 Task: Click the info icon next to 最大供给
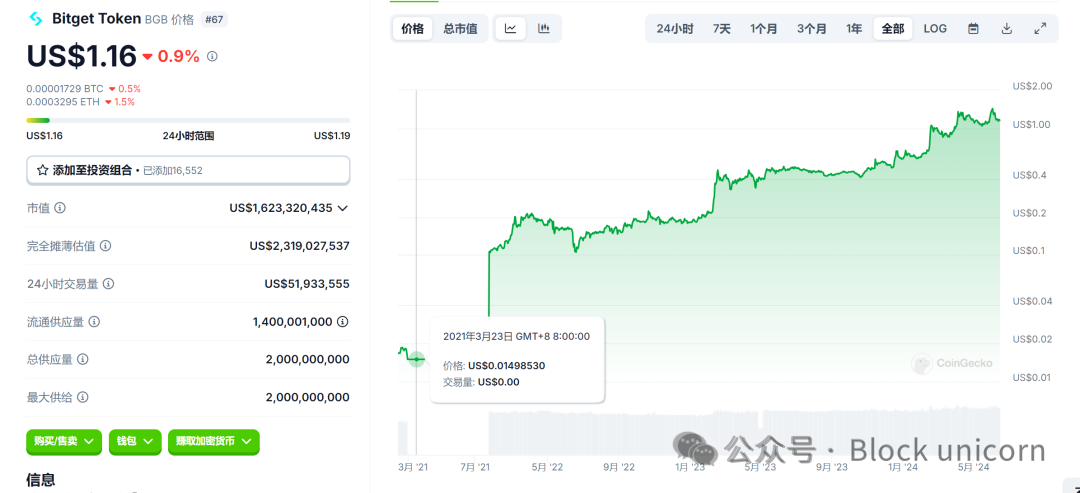click(x=83, y=397)
